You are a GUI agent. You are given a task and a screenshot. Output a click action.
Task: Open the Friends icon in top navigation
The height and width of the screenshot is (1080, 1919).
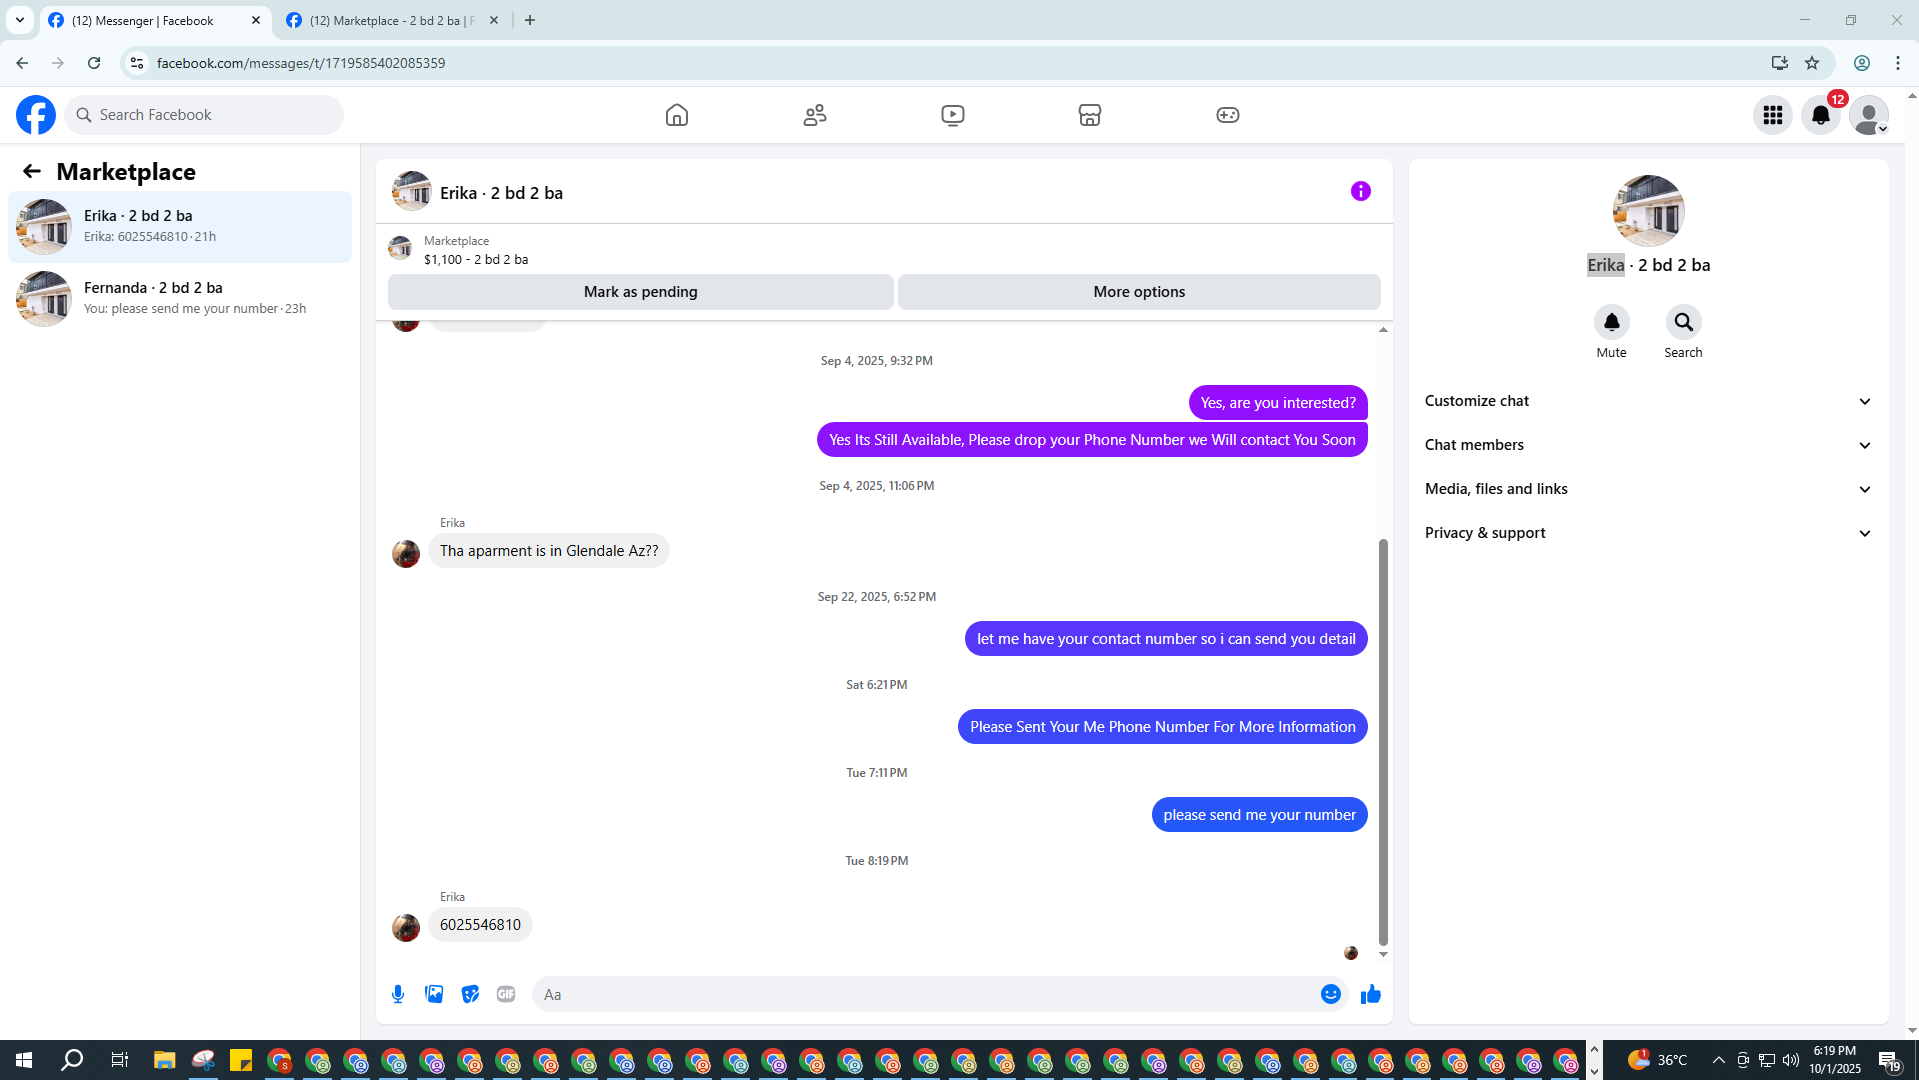815,115
